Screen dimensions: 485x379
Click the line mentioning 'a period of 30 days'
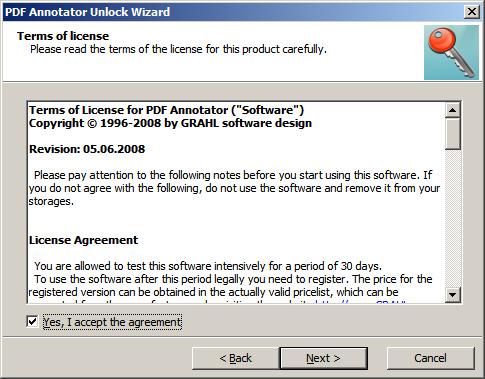click(x=208, y=266)
